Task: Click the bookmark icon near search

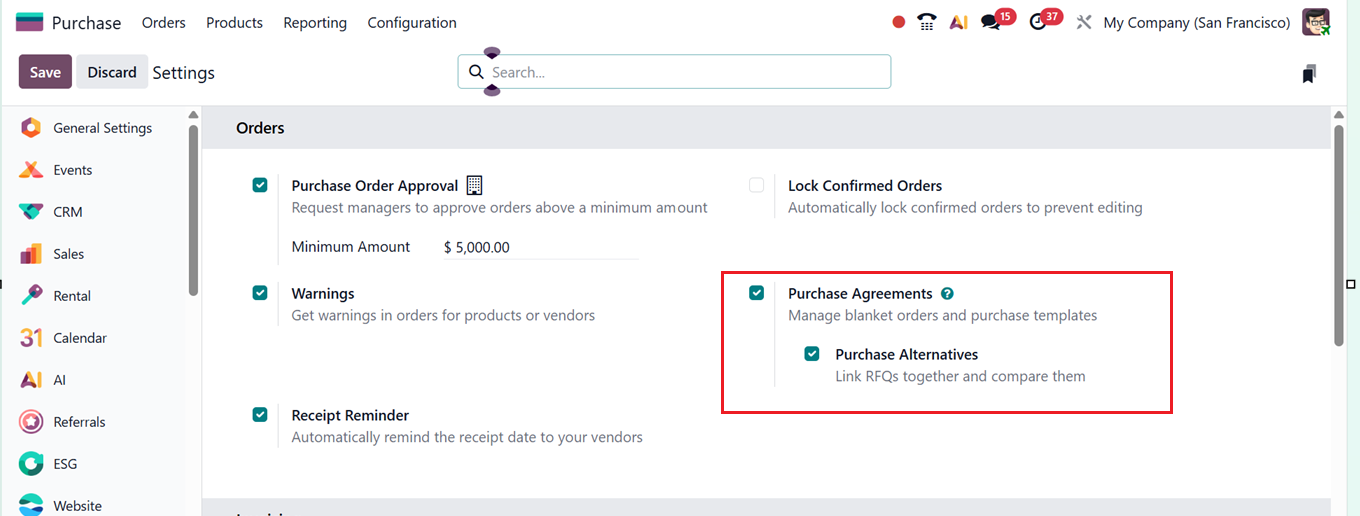Action: point(1309,73)
